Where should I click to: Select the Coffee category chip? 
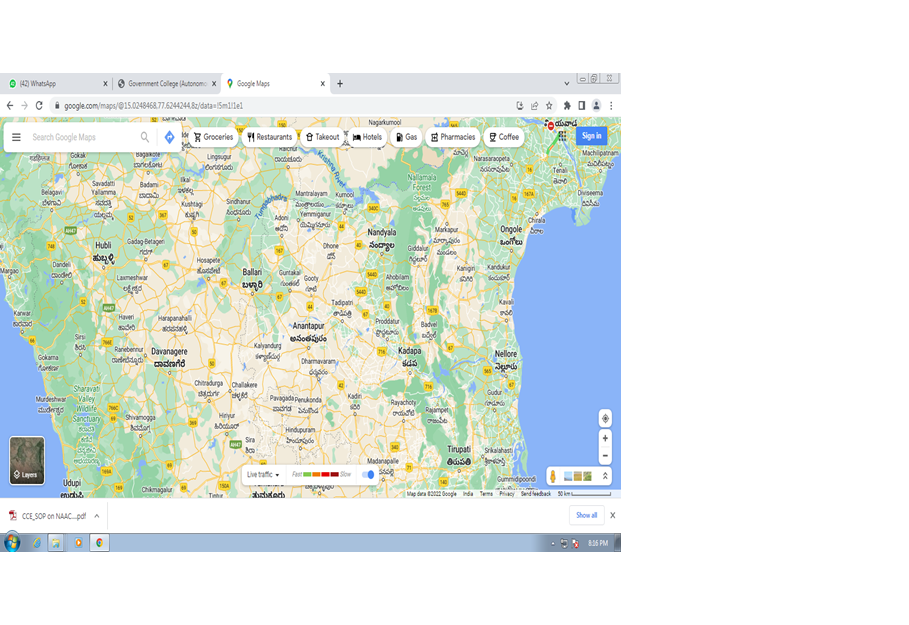click(504, 137)
